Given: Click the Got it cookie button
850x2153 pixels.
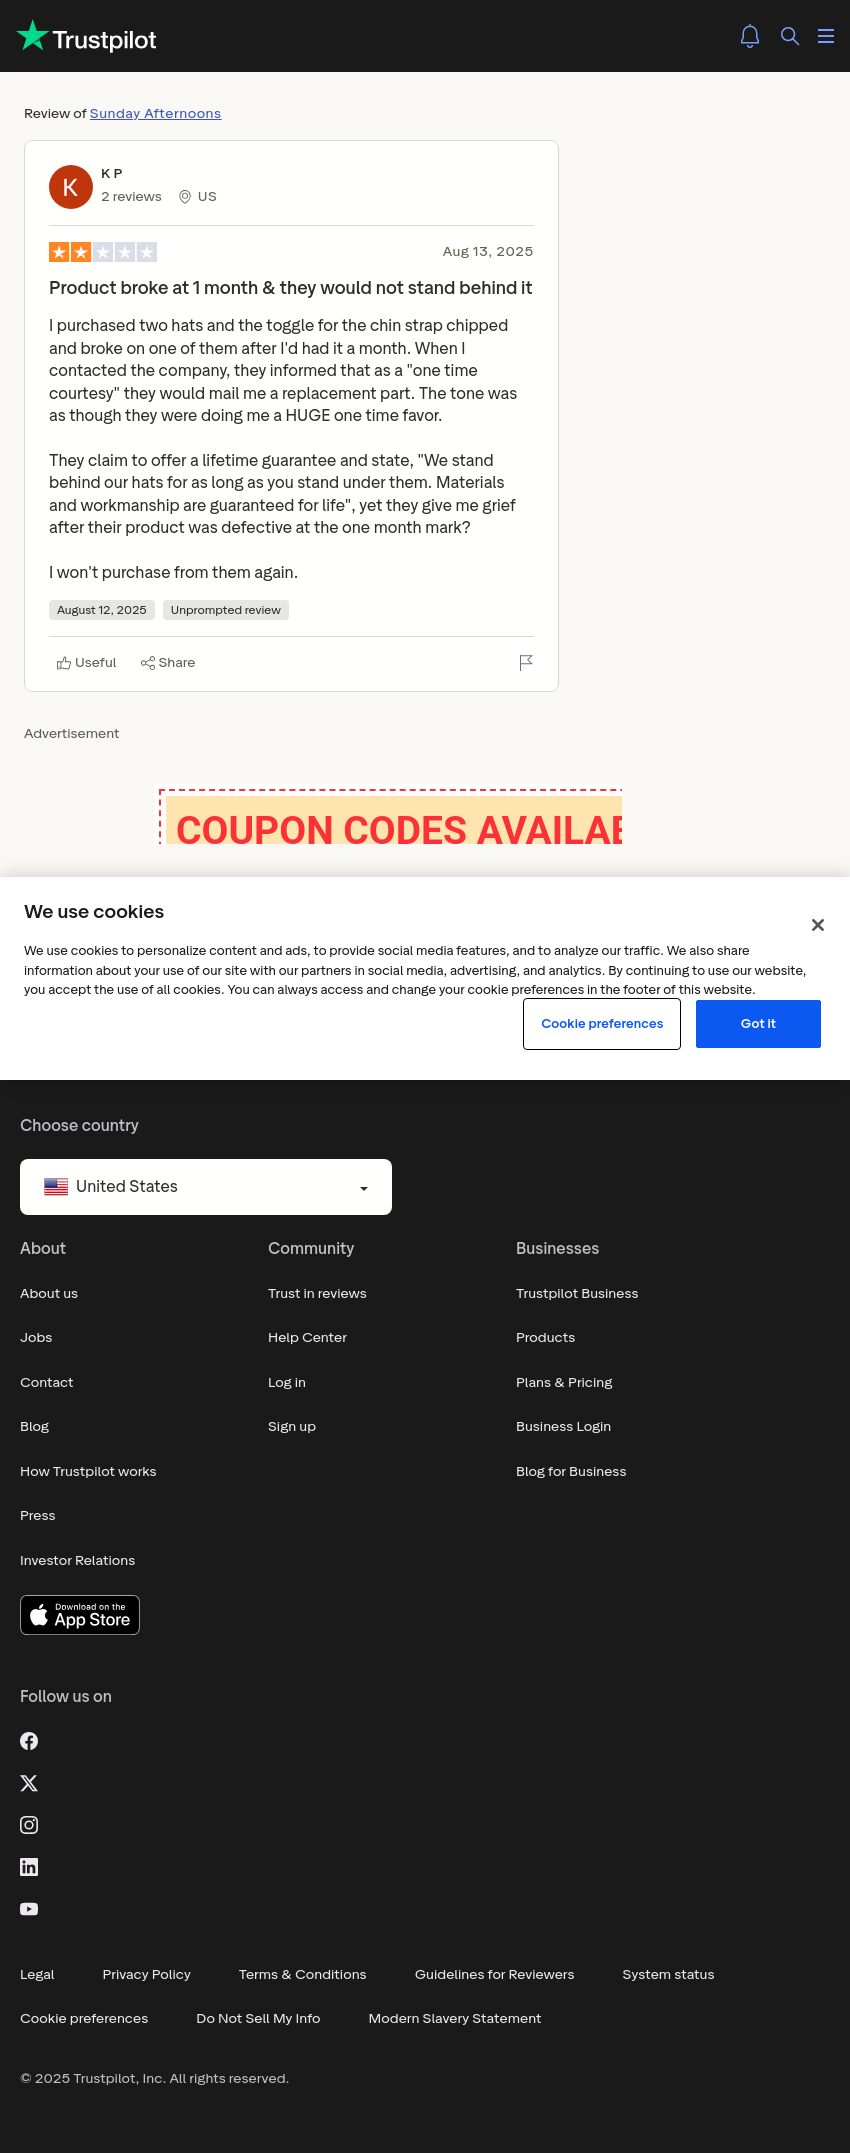Looking at the screenshot, I should (x=758, y=1024).
